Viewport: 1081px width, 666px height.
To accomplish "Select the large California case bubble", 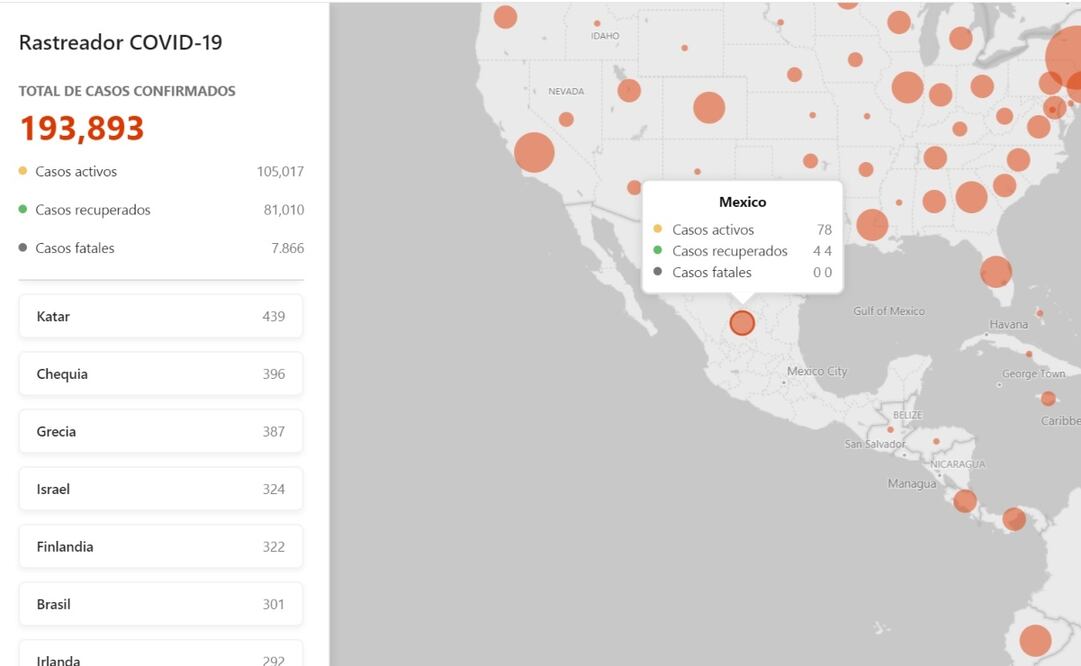I will point(535,152).
